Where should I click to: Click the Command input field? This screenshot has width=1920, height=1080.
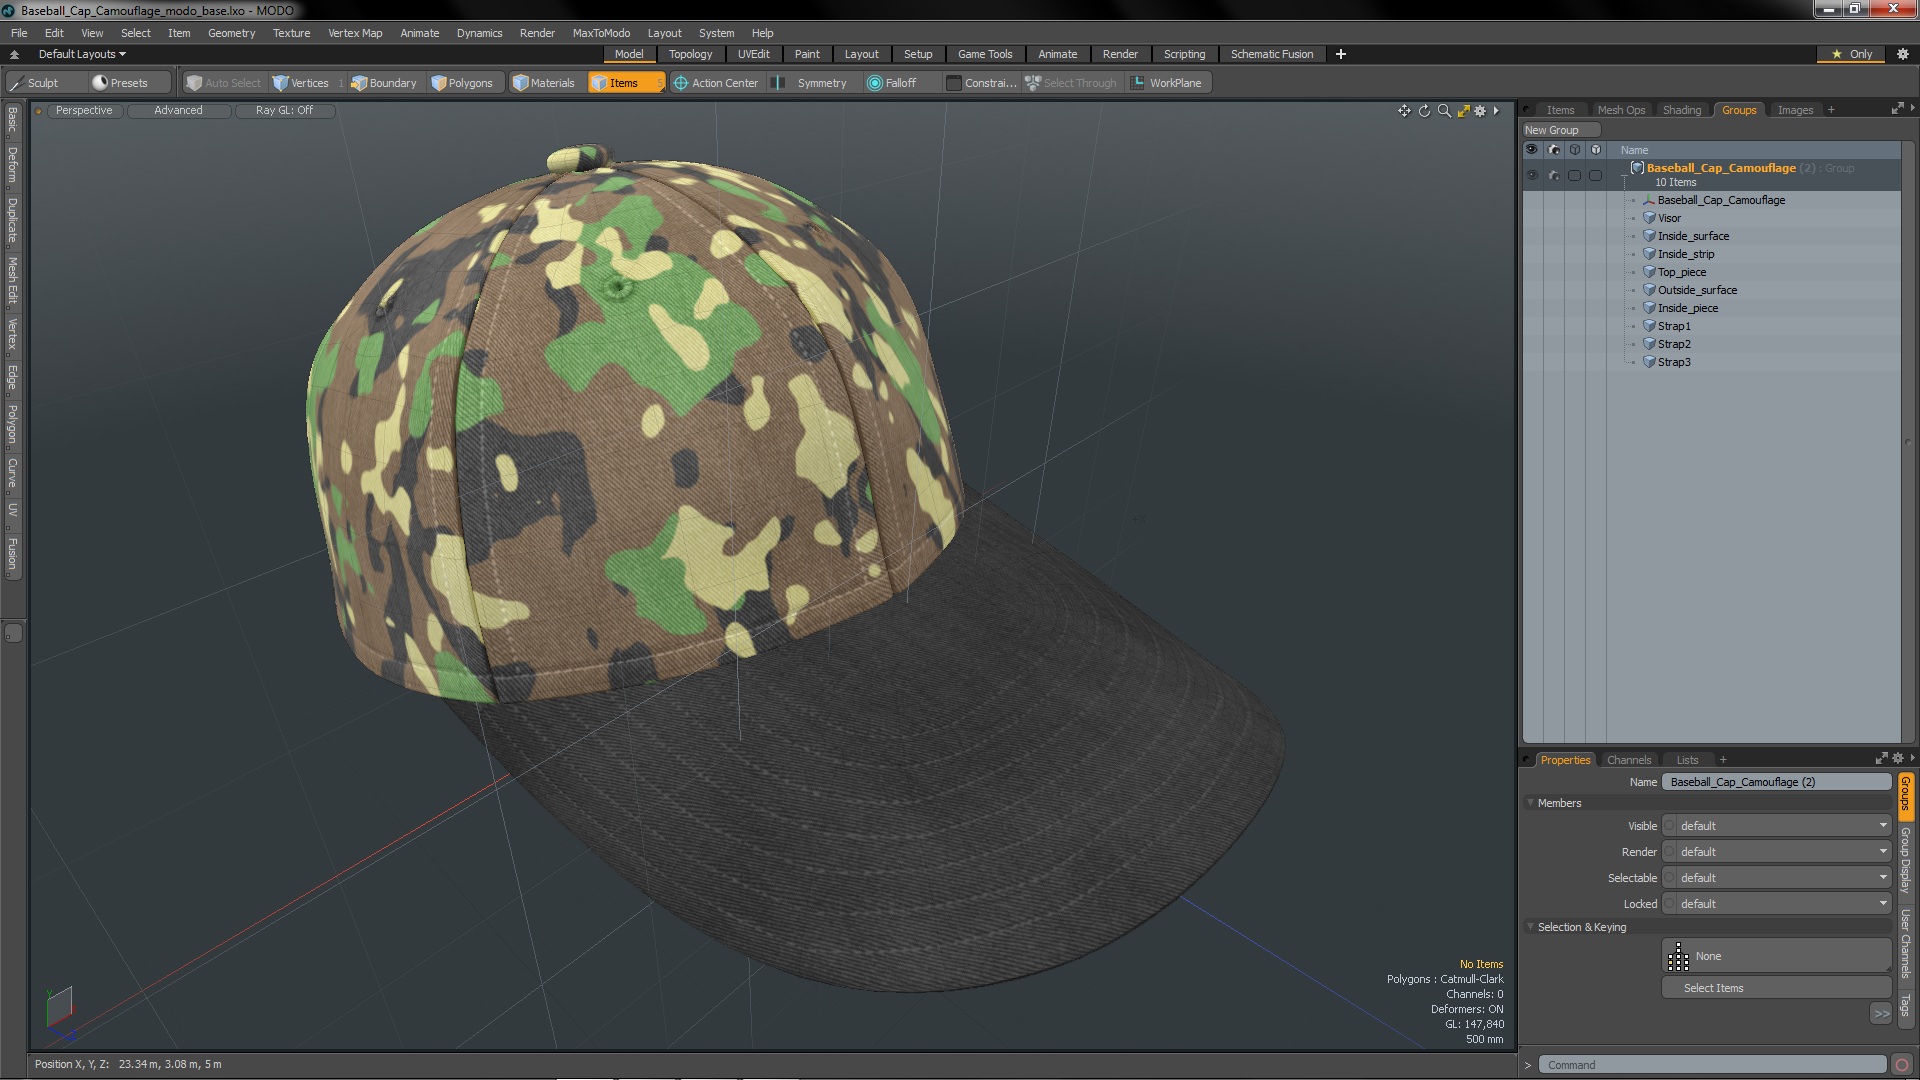tap(1711, 1065)
